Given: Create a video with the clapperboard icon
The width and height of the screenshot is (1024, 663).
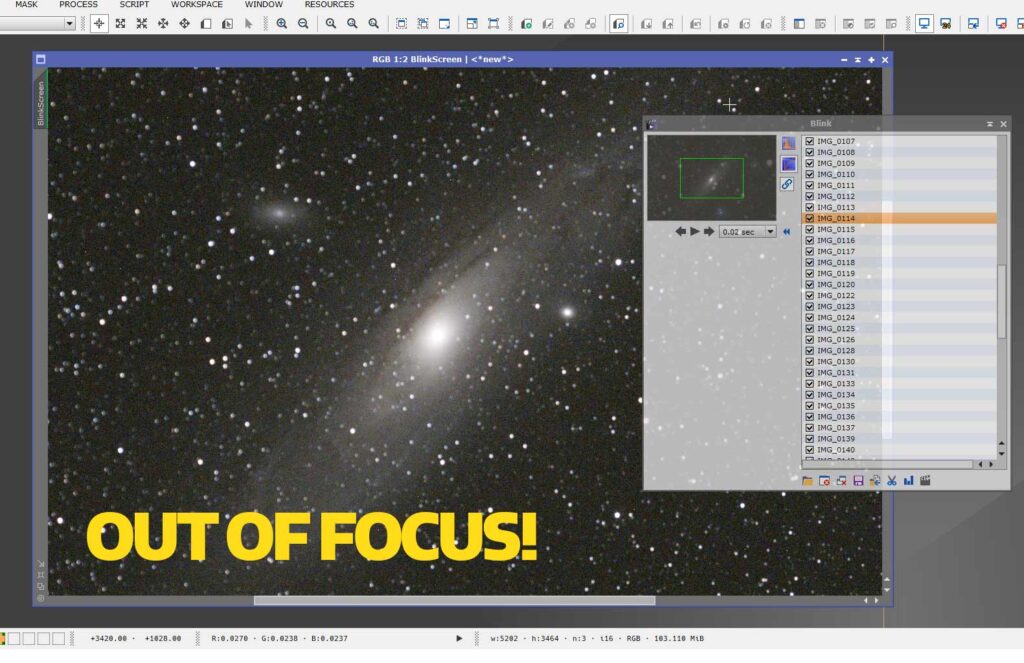Looking at the screenshot, I should click(924, 481).
